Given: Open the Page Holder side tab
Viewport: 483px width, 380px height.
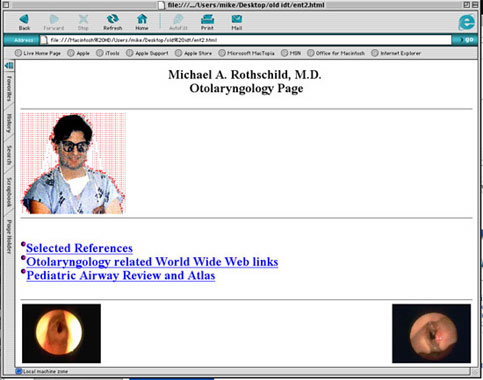Looking at the screenshot, I should pos(9,237).
